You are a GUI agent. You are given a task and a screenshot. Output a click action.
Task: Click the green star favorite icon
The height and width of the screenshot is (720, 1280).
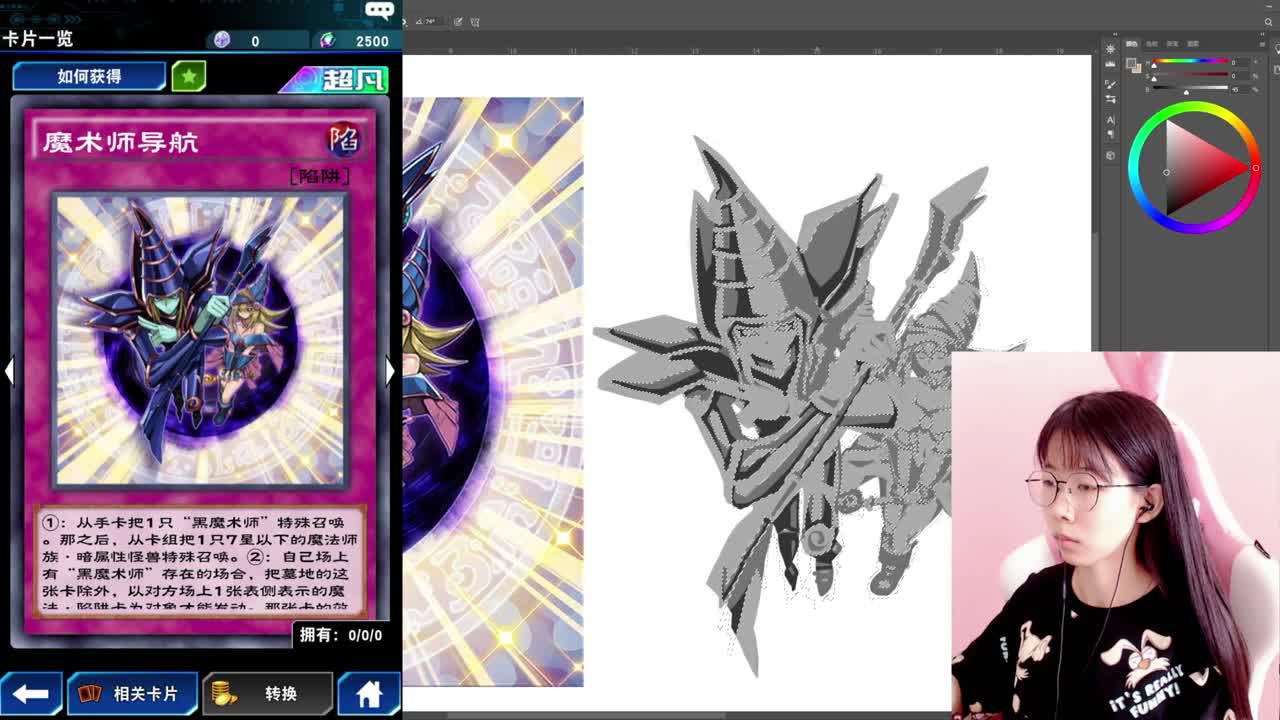(188, 76)
